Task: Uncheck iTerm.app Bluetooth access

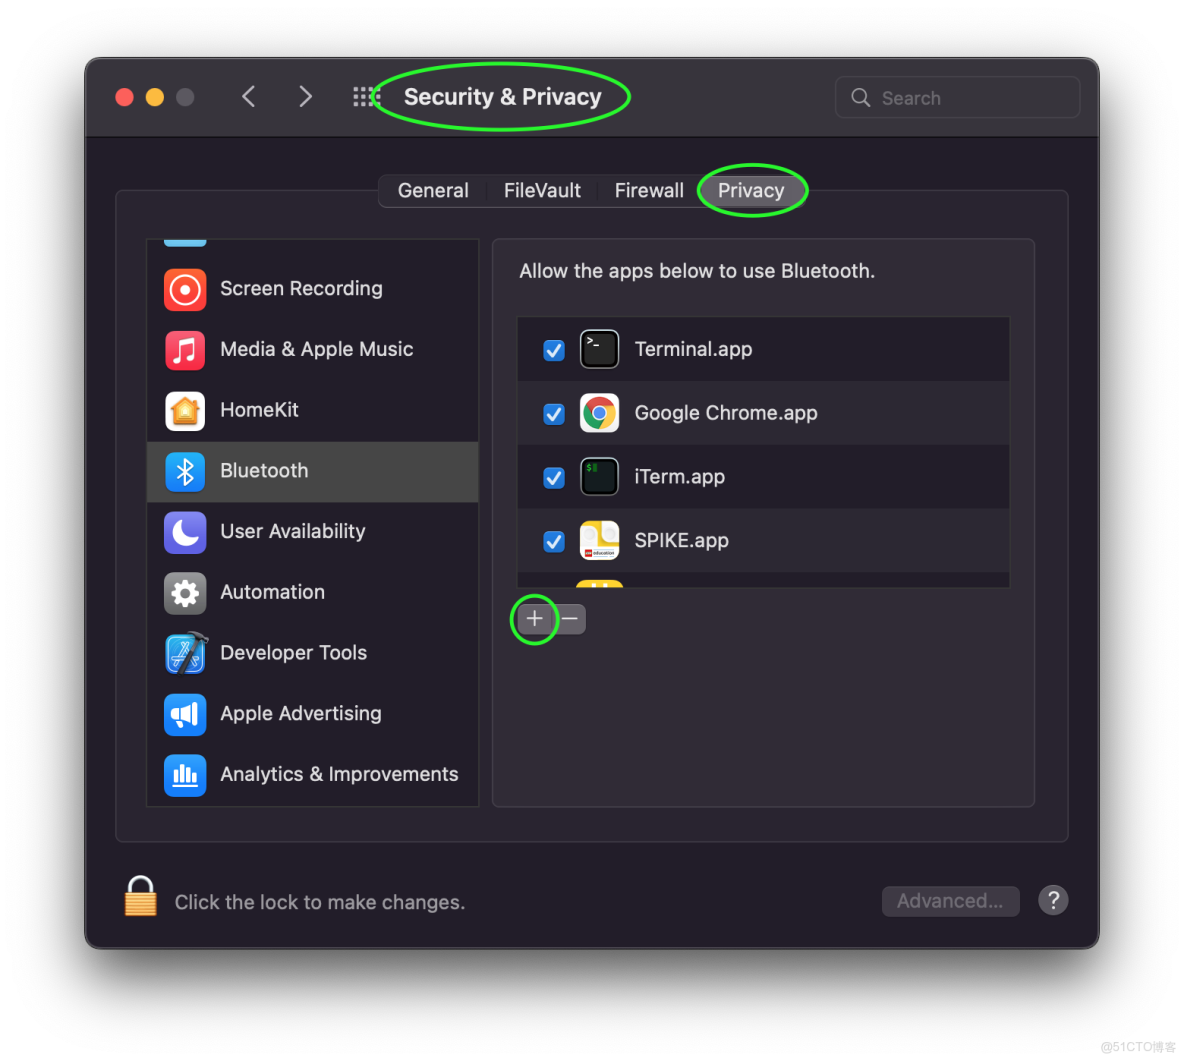Action: [x=553, y=478]
